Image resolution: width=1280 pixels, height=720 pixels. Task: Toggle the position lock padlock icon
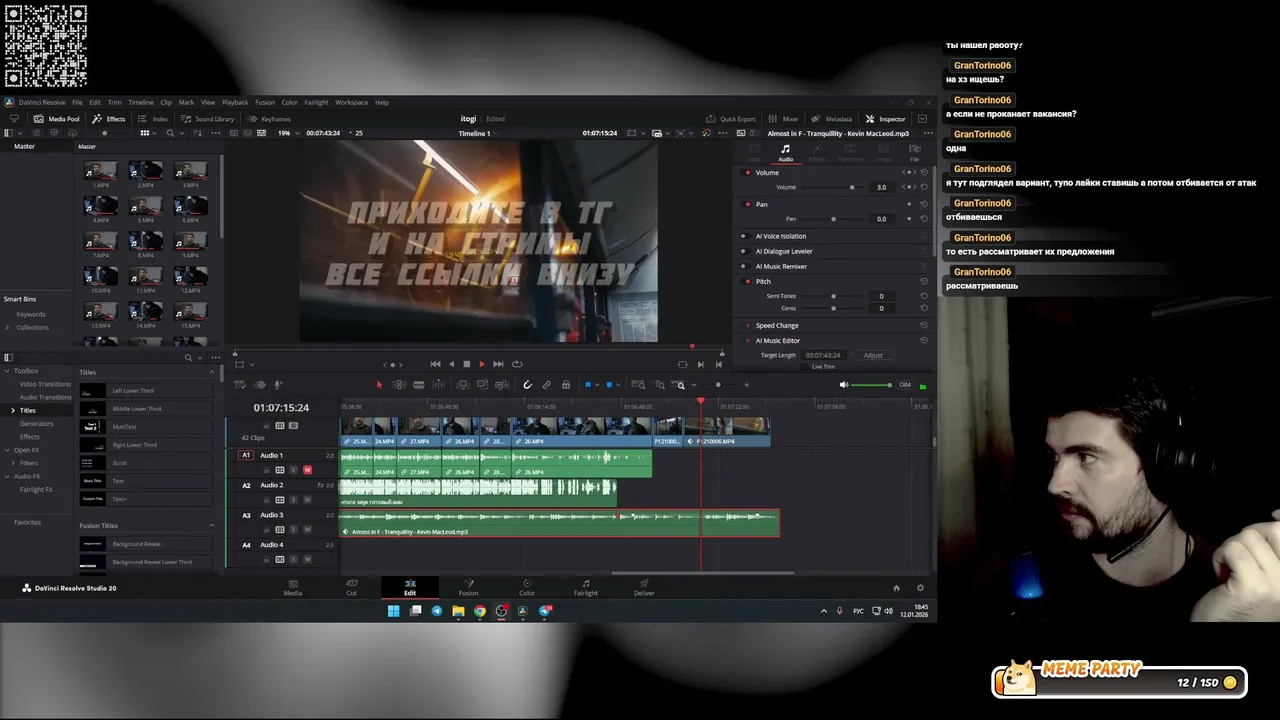[x=566, y=385]
